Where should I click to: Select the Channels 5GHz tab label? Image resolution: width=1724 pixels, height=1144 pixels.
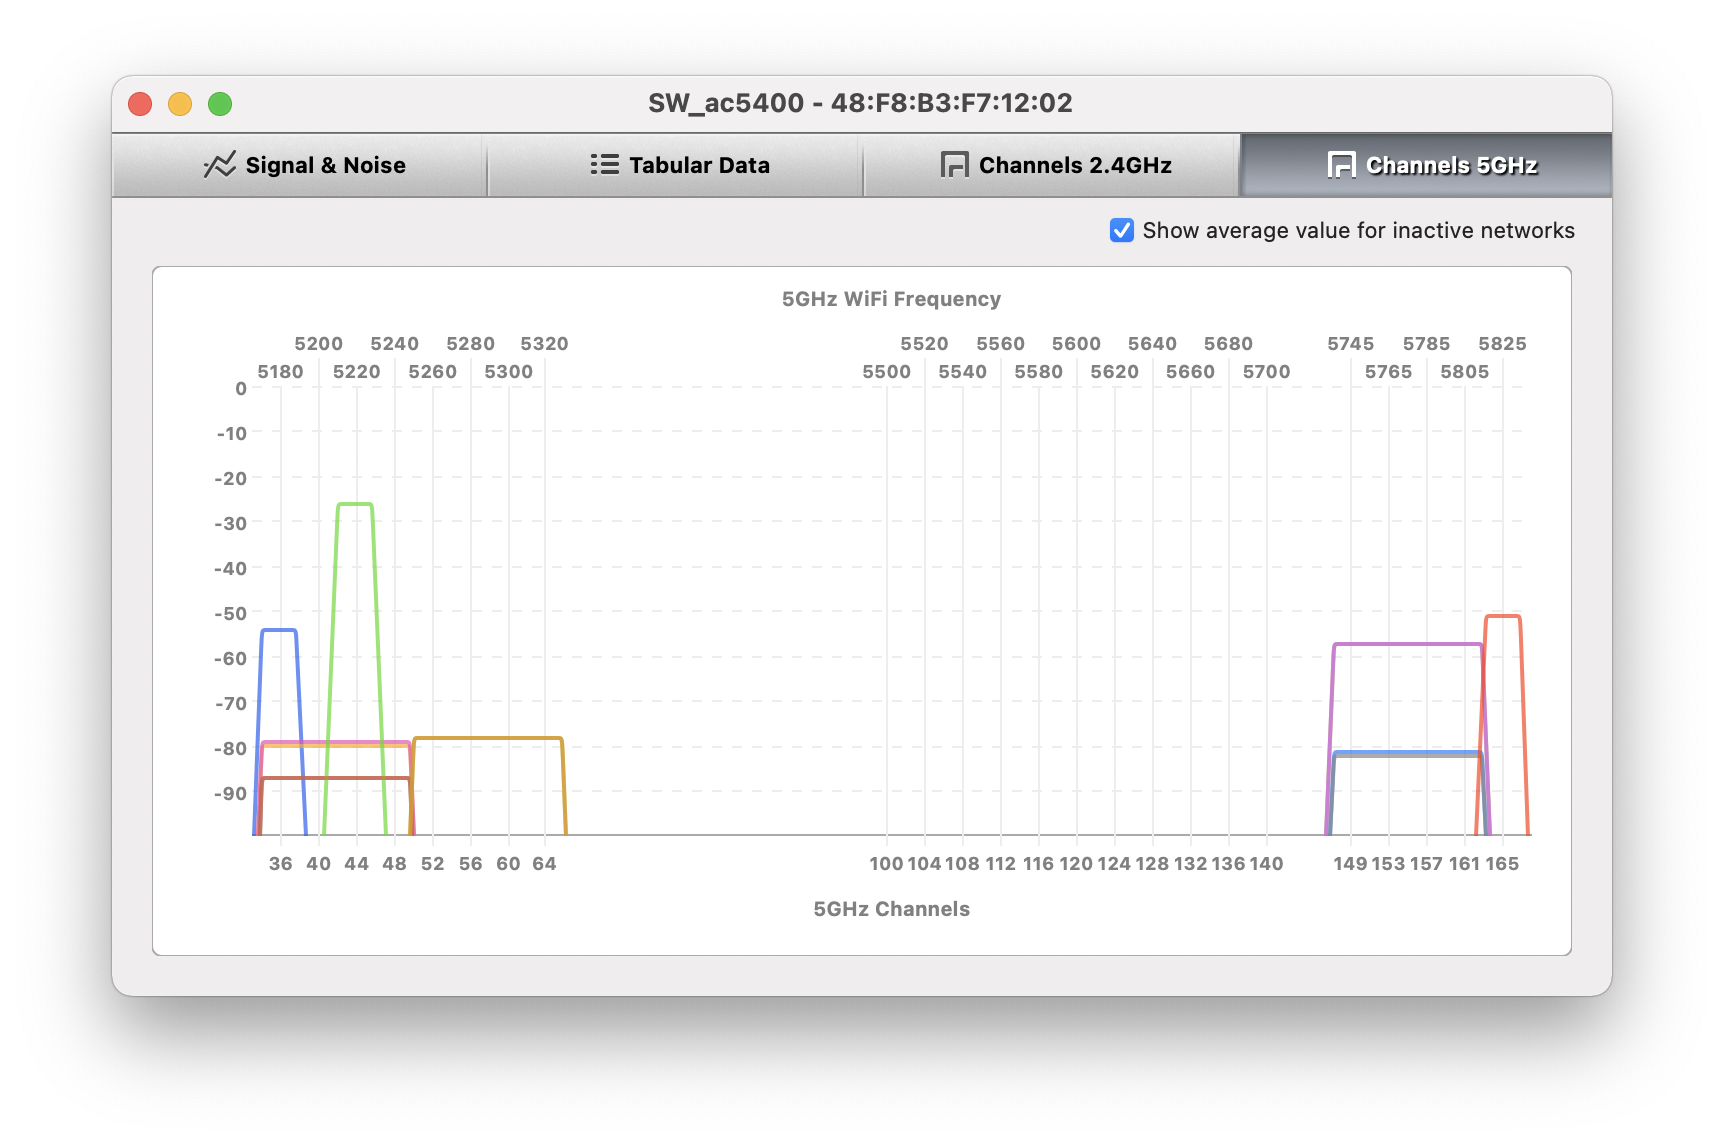(1451, 166)
